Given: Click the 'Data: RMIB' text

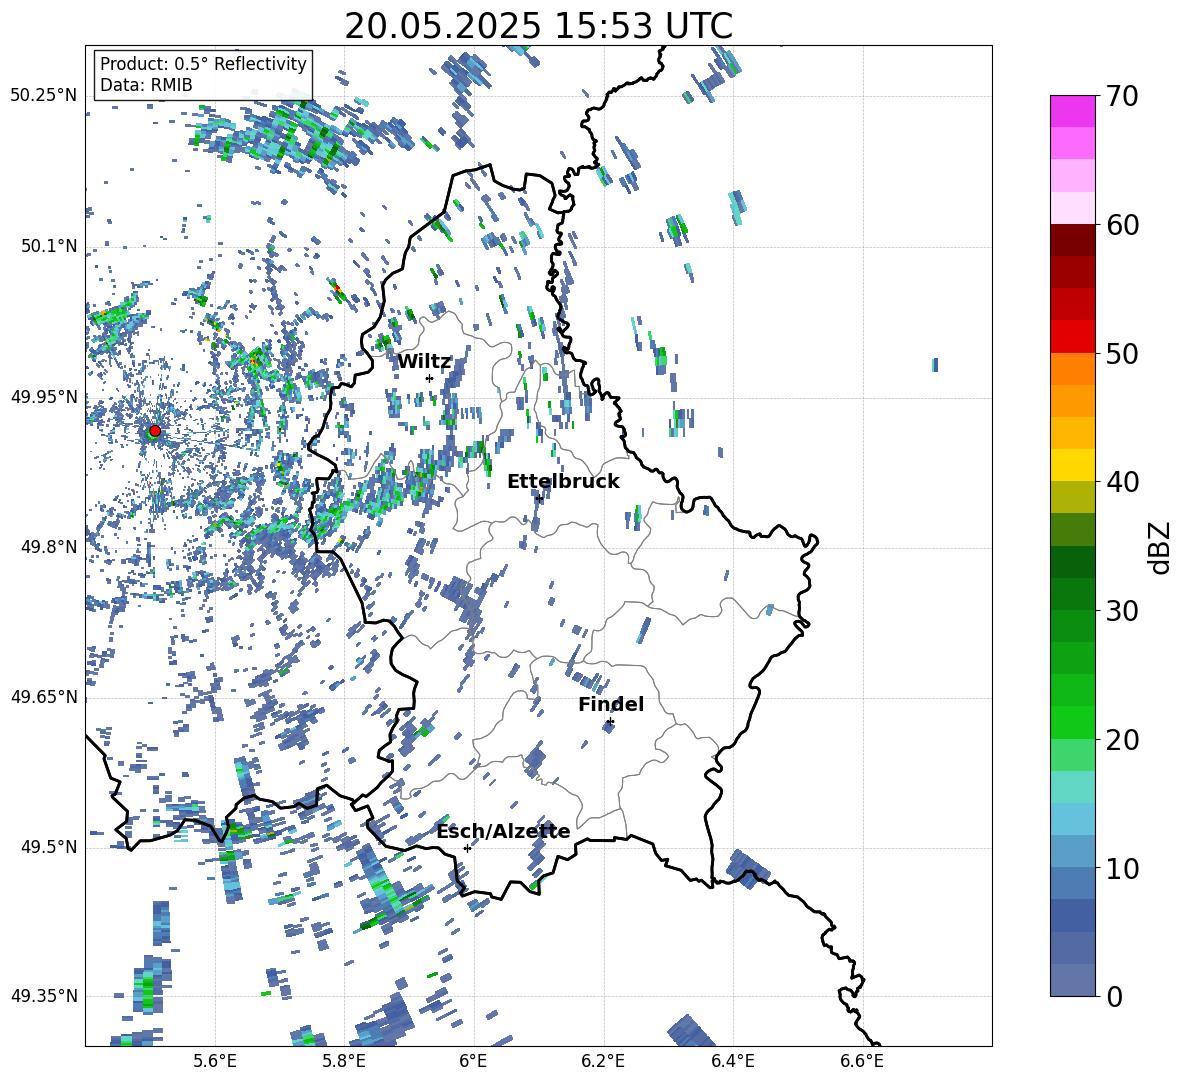Looking at the screenshot, I should [146, 85].
